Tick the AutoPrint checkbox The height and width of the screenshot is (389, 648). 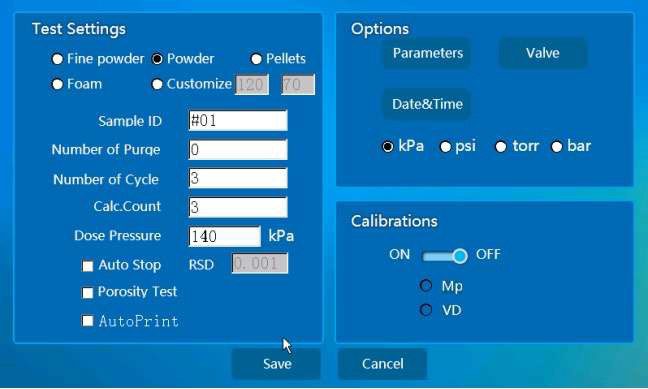click(88, 321)
